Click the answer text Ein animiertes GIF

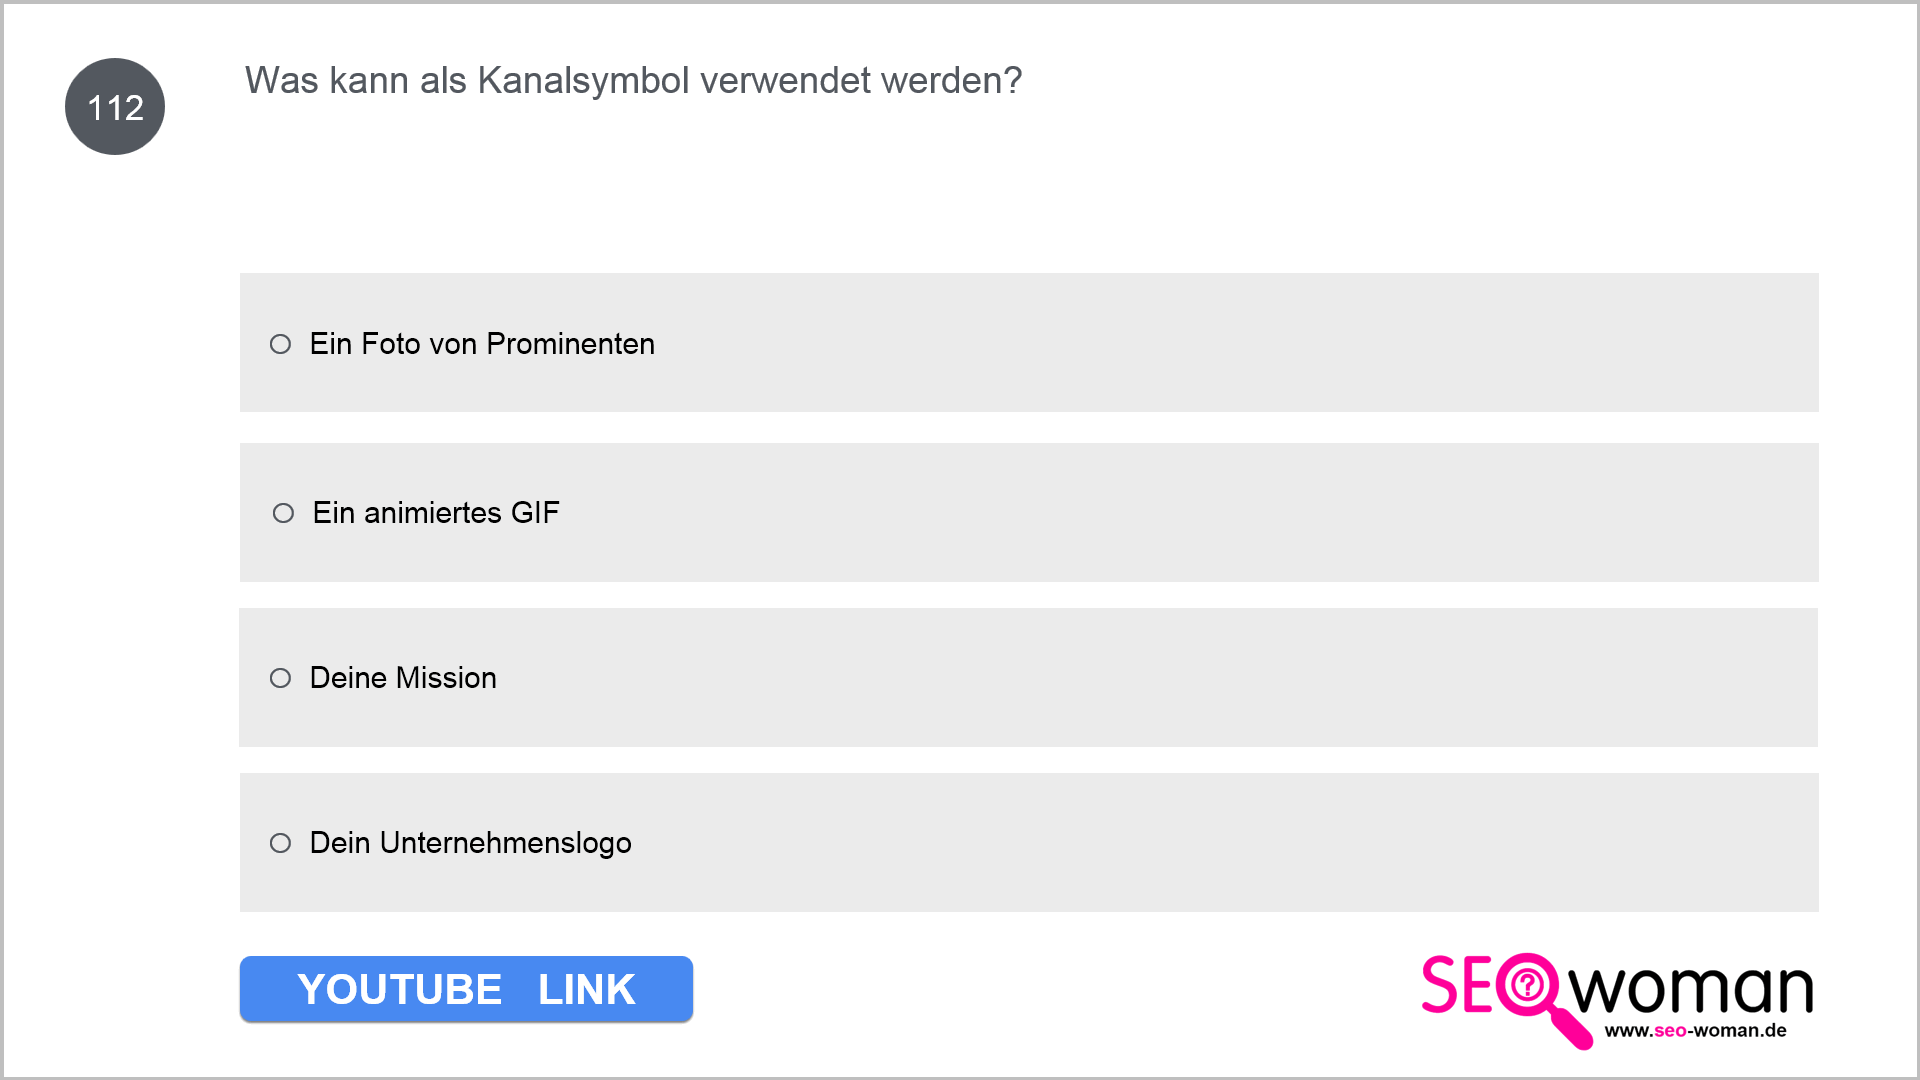(x=436, y=513)
